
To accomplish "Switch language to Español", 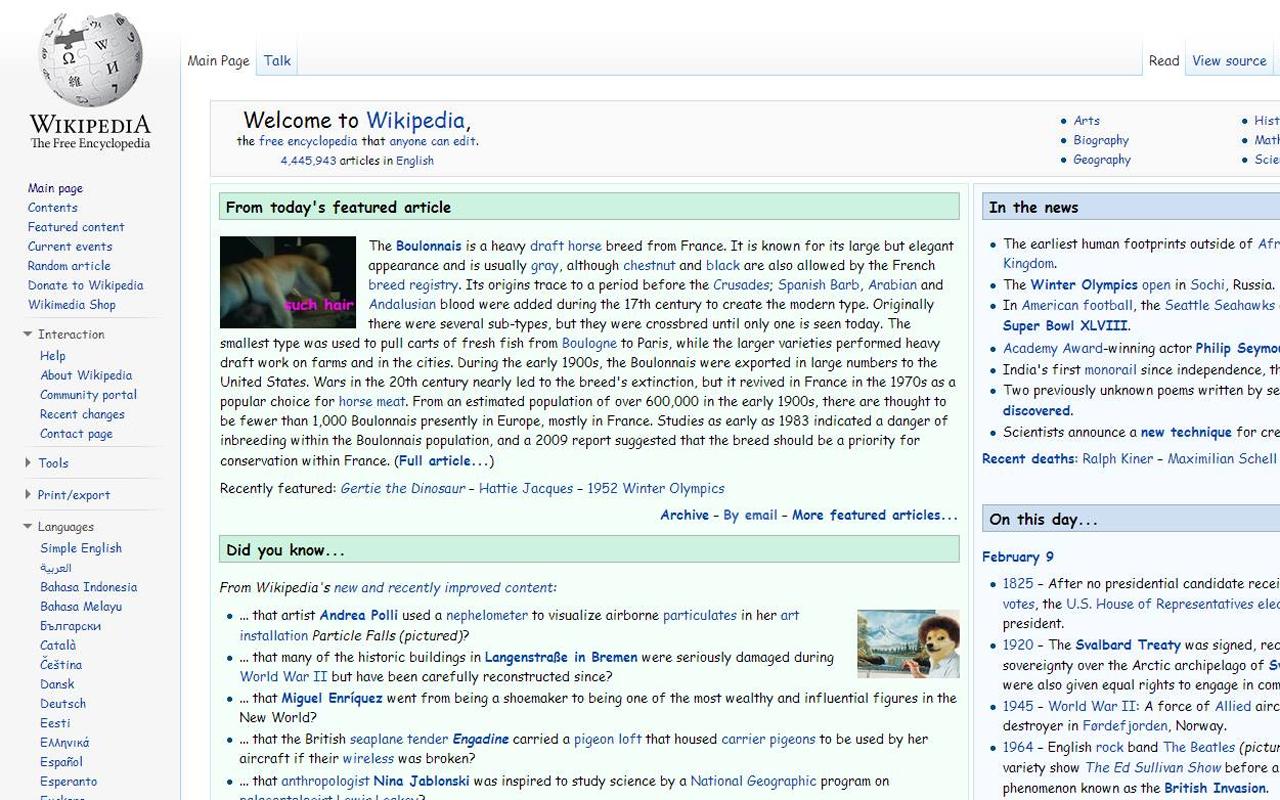I will point(61,762).
